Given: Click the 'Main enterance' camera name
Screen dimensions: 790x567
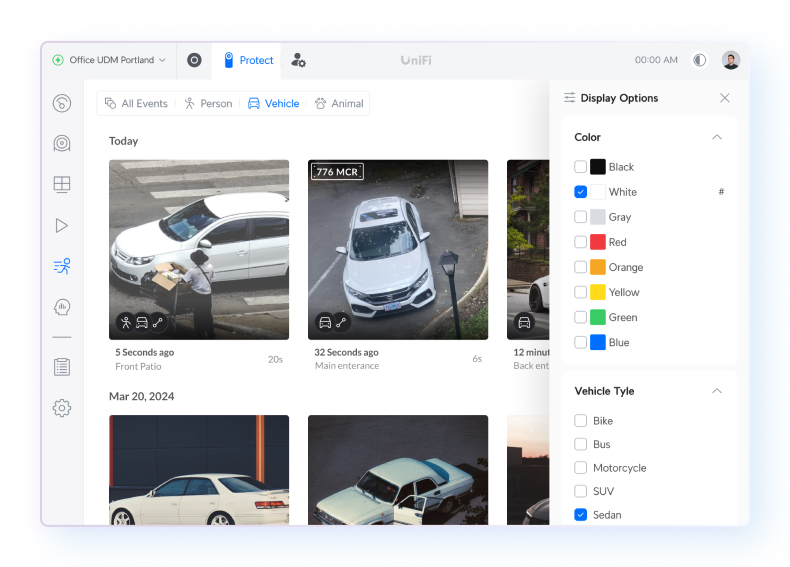Looking at the screenshot, I should (x=347, y=366).
